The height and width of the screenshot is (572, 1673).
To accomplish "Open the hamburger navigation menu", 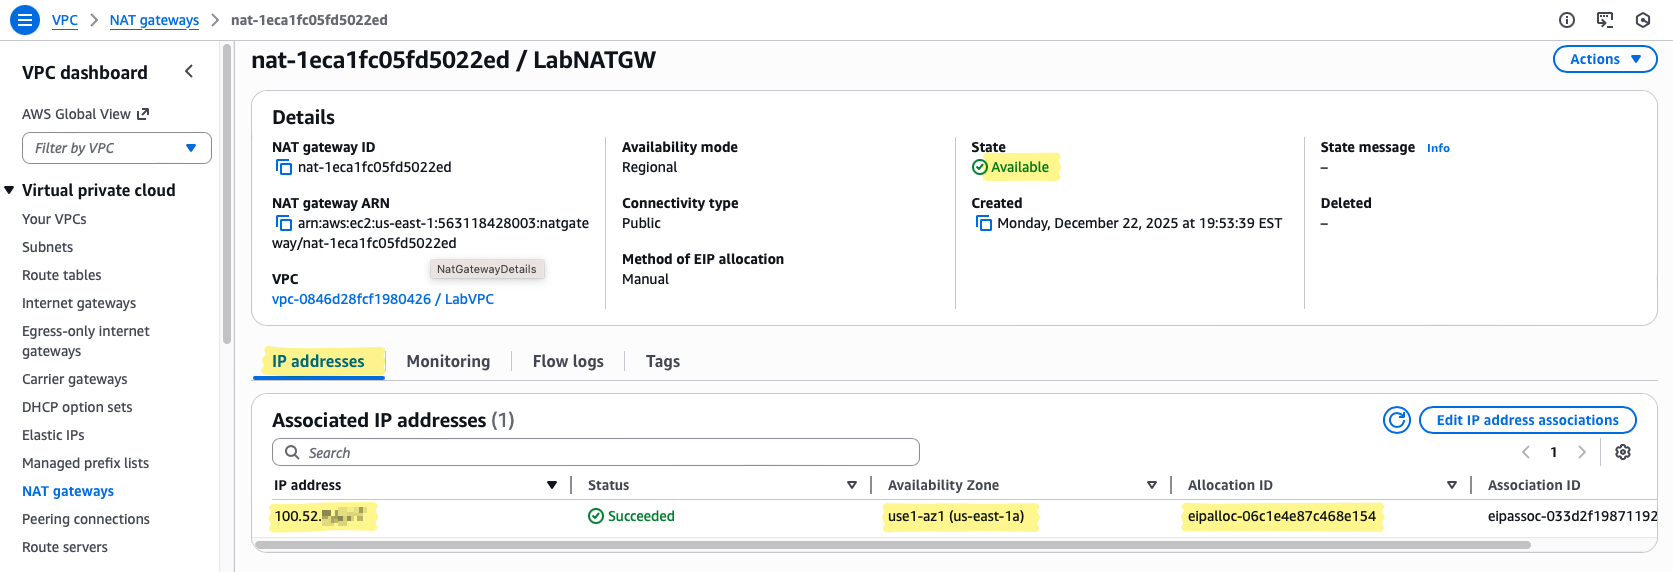I will pyautogui.click(x=25, y=20).
